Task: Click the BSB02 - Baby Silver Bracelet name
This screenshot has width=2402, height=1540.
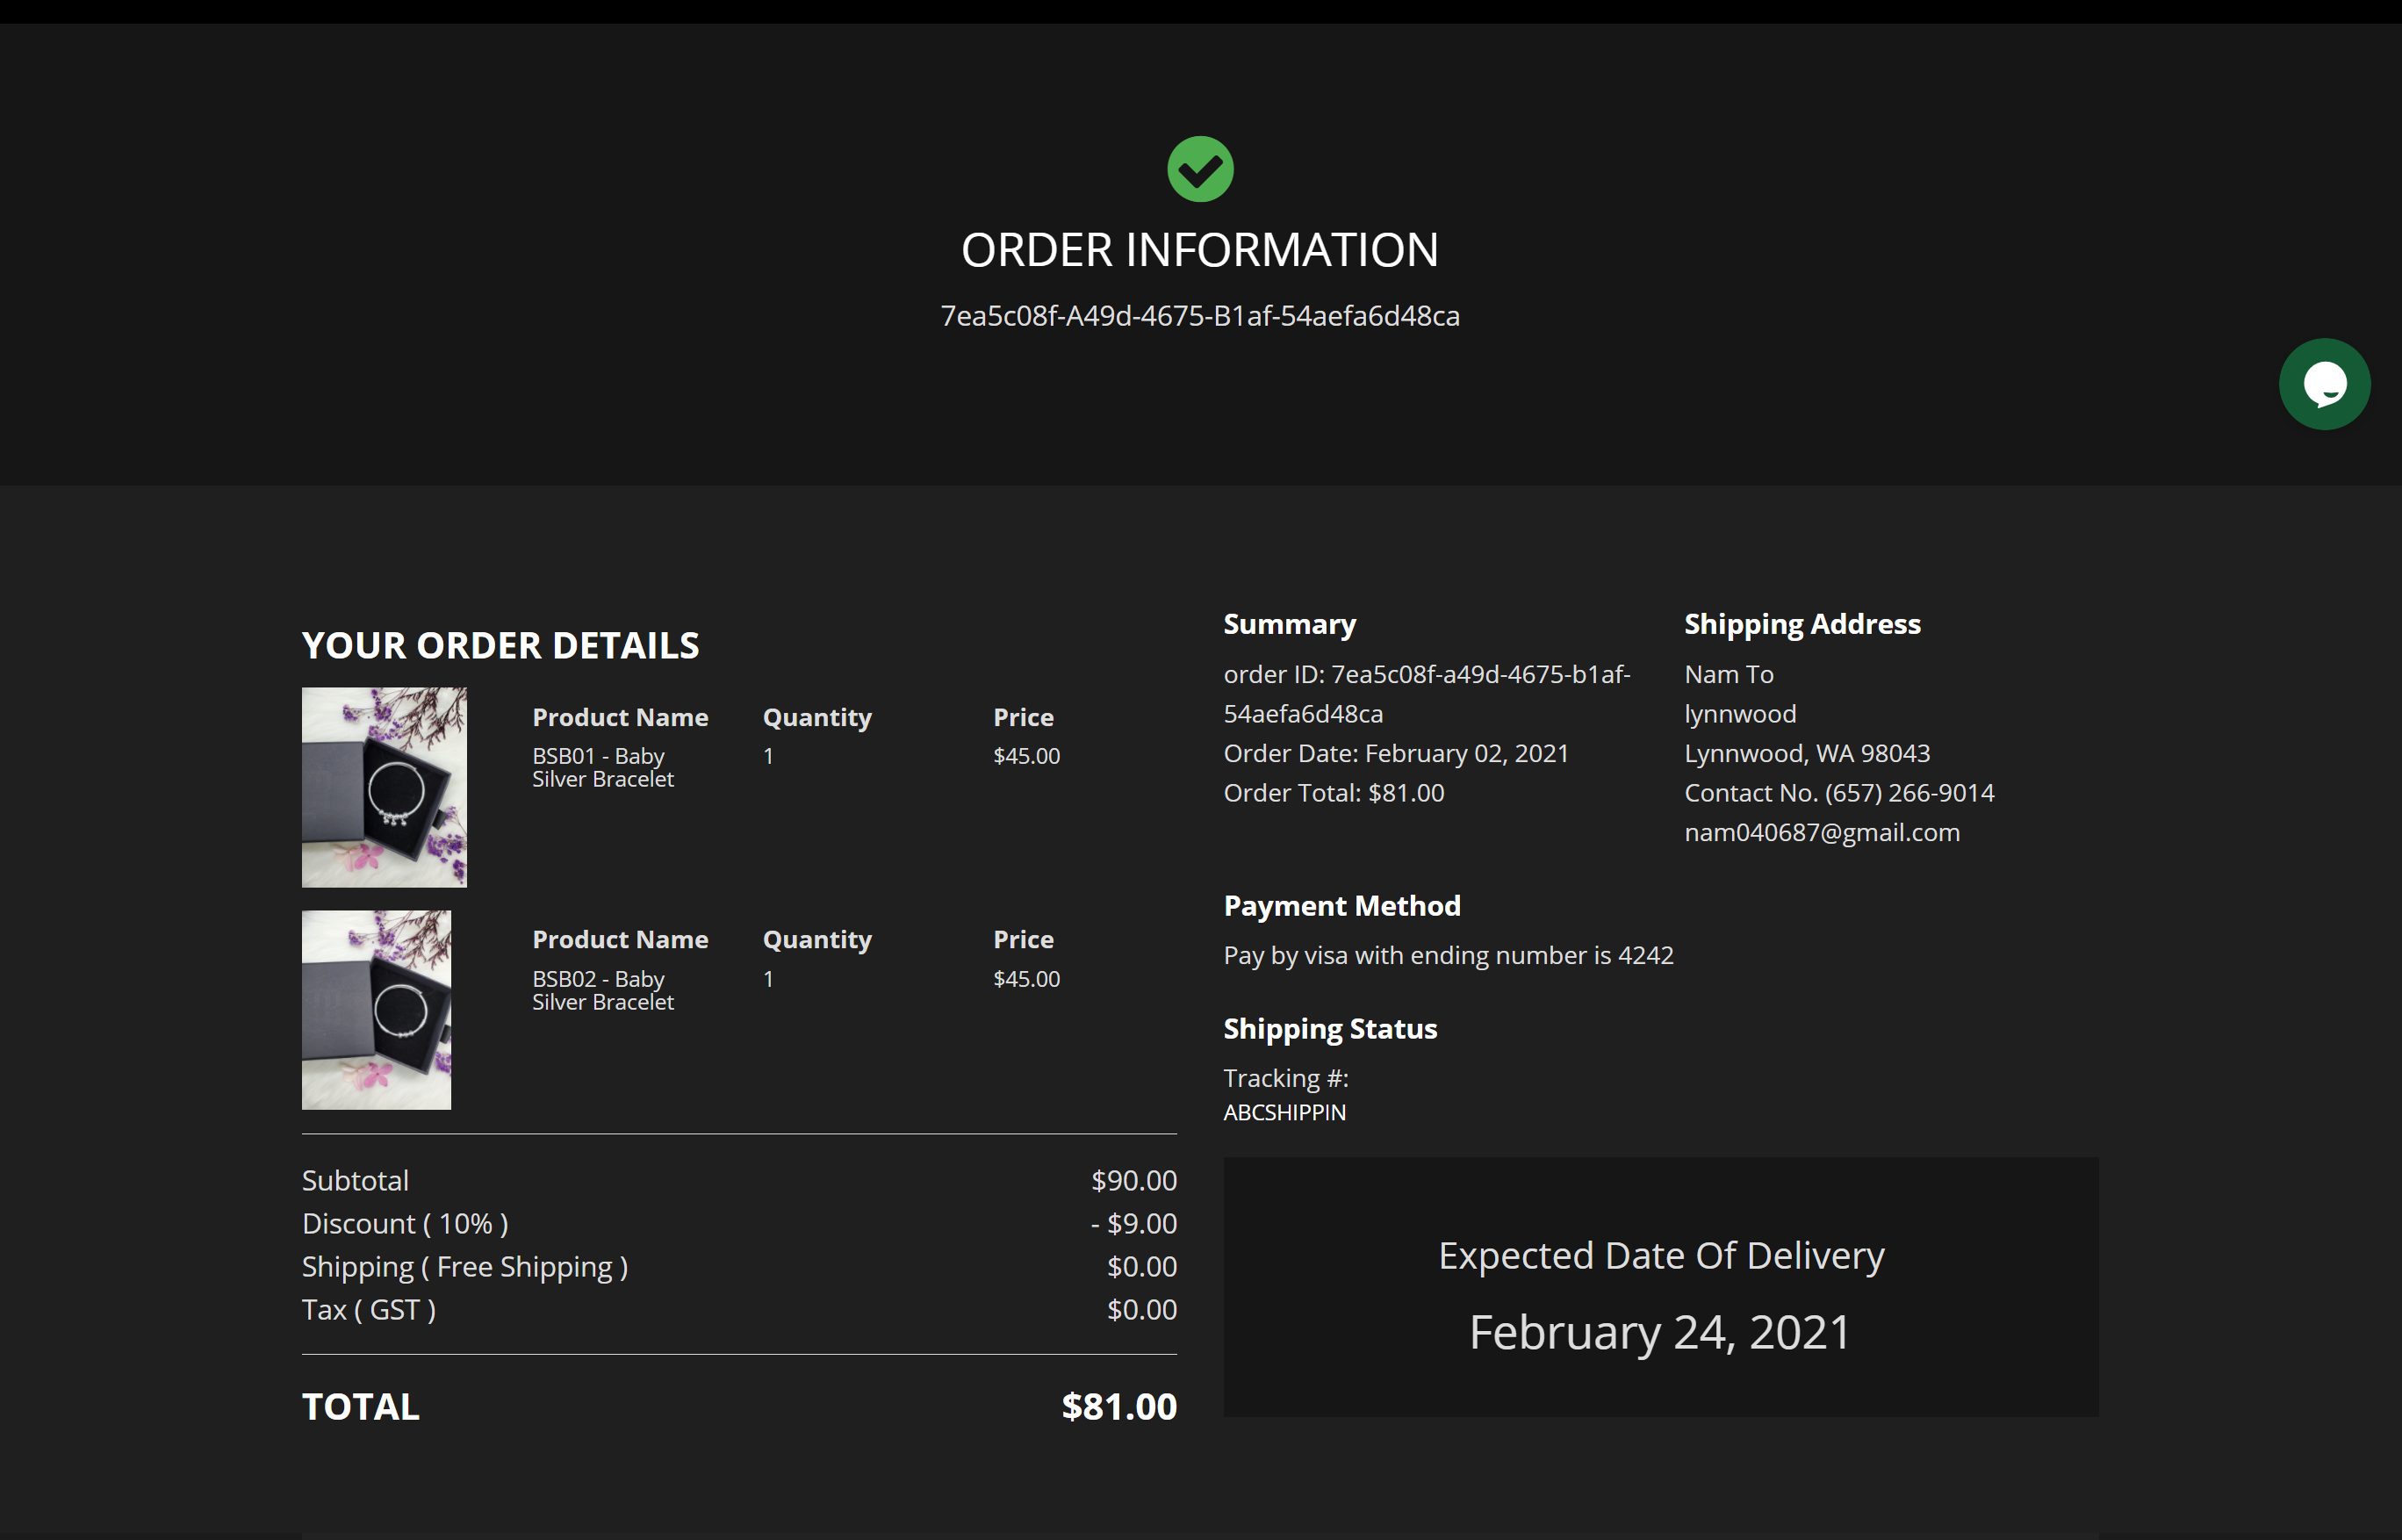Action: tap(602, 990)
